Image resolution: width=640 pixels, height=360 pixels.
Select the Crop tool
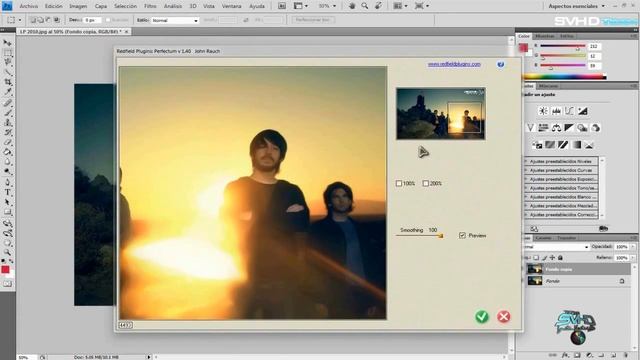[x=7, y=82]
